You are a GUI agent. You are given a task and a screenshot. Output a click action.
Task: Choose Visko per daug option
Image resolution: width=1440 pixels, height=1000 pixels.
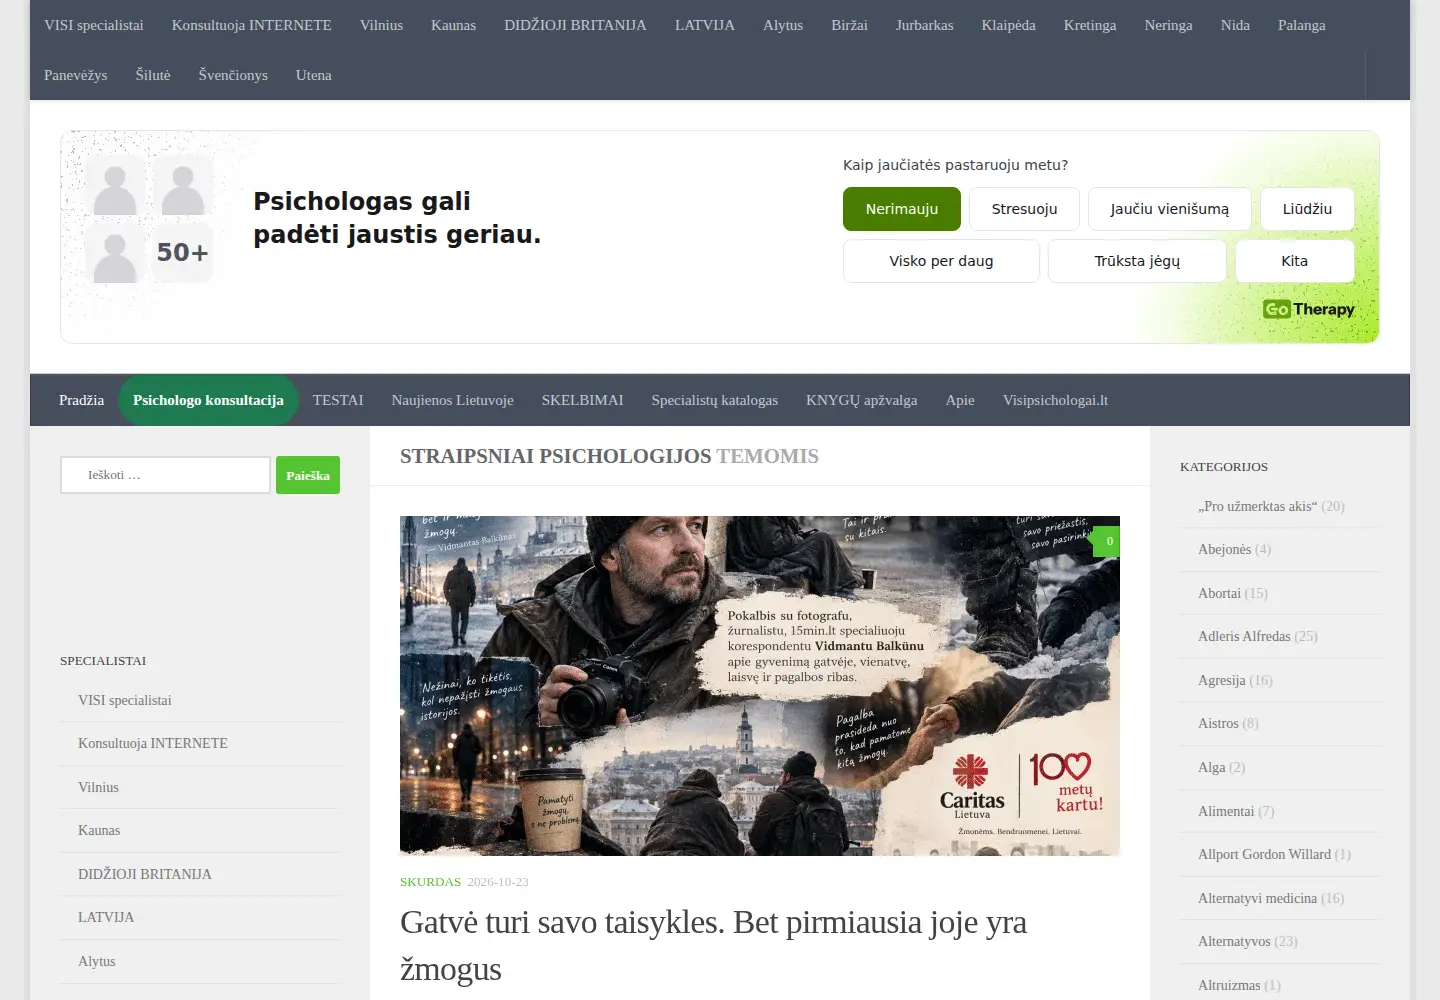[941, 261]
